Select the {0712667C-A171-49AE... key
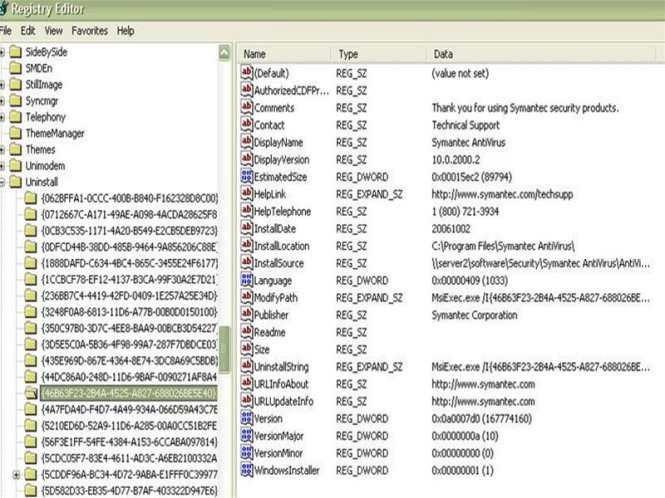 pos(129,215)
